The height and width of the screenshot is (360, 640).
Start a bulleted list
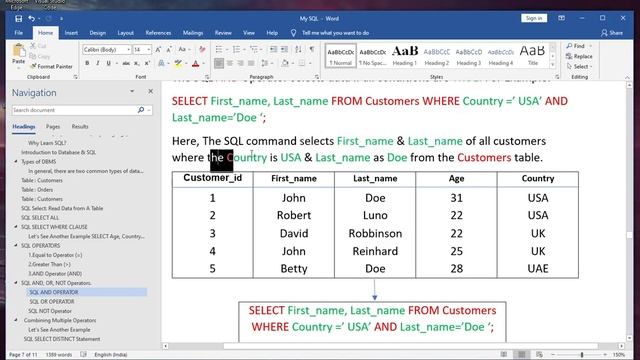point(219,49)
